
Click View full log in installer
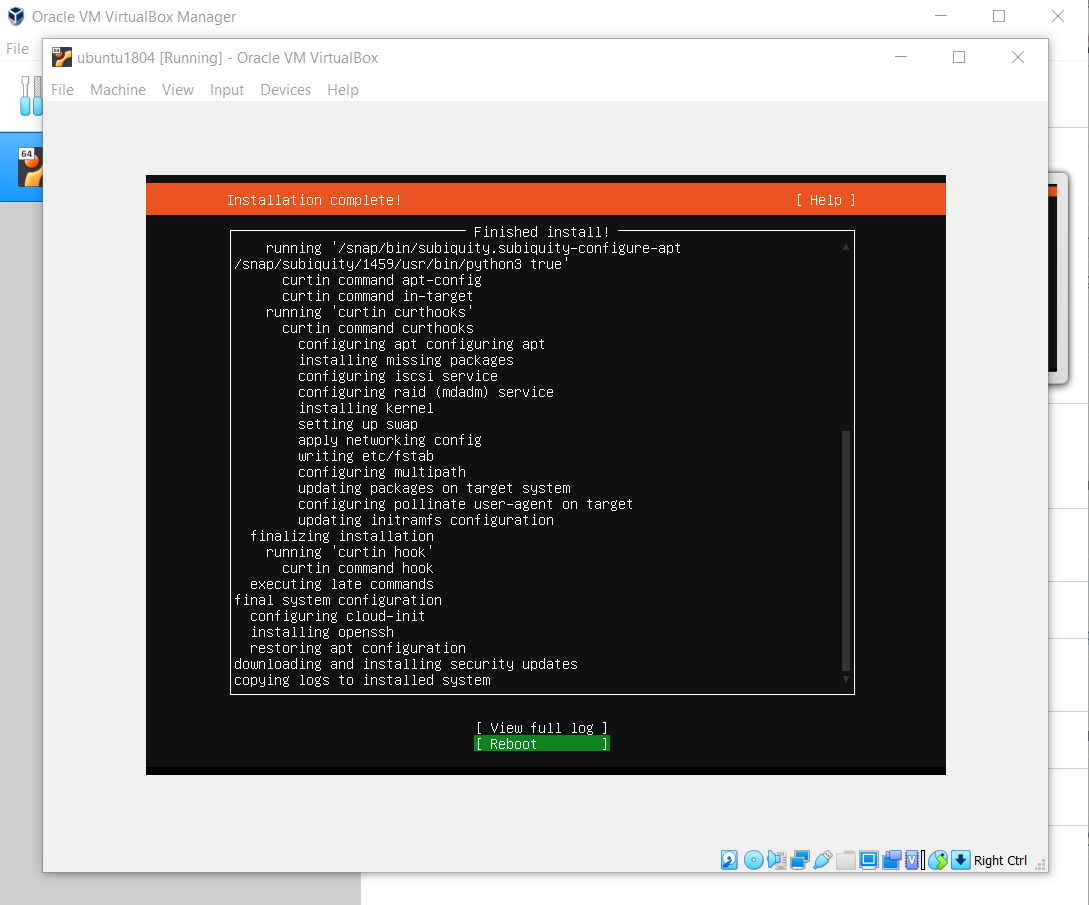tap(541, 728)
